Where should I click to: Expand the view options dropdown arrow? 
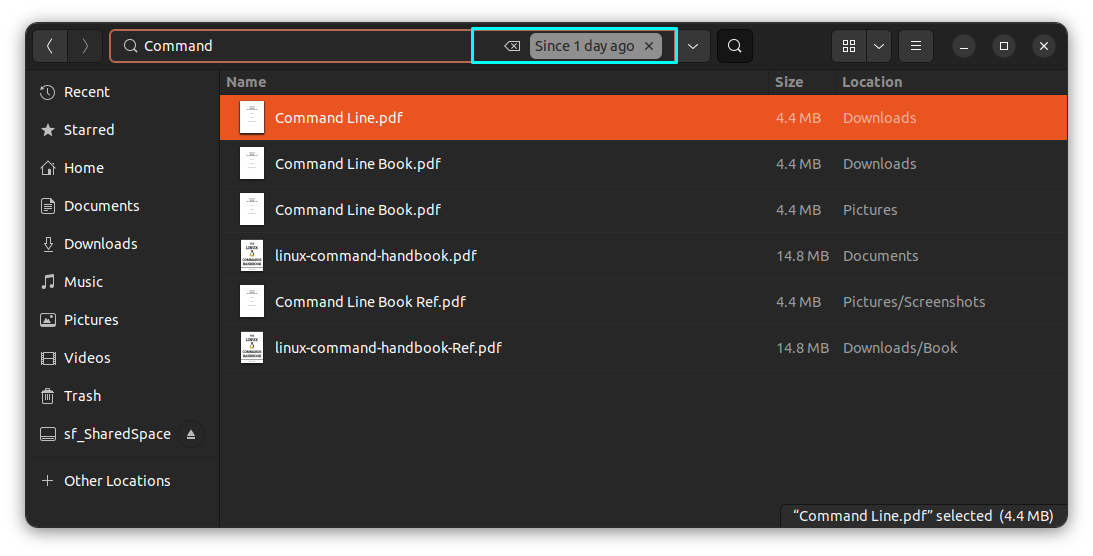[x=879, y=46]
